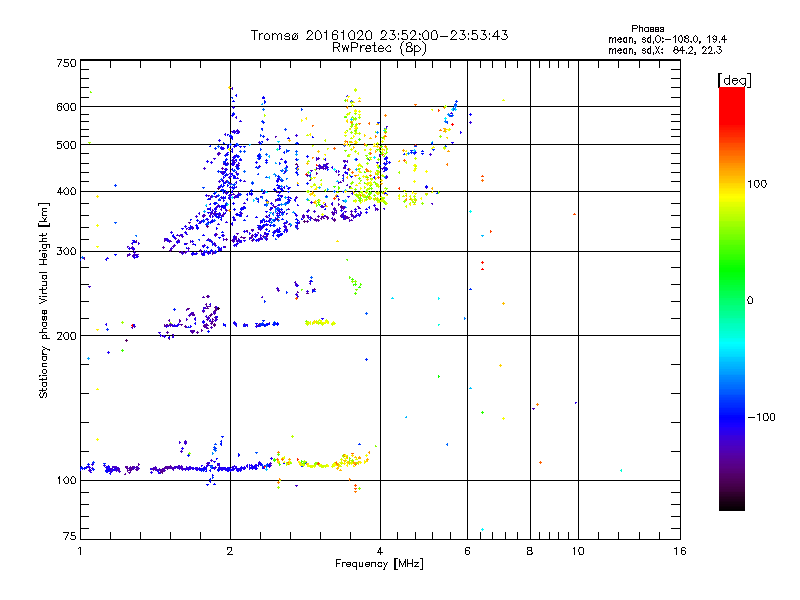The width and height of the screenshot is (800, 600).
Task: Click x-axis tick label '10'
Action: (x=578, y=551)
